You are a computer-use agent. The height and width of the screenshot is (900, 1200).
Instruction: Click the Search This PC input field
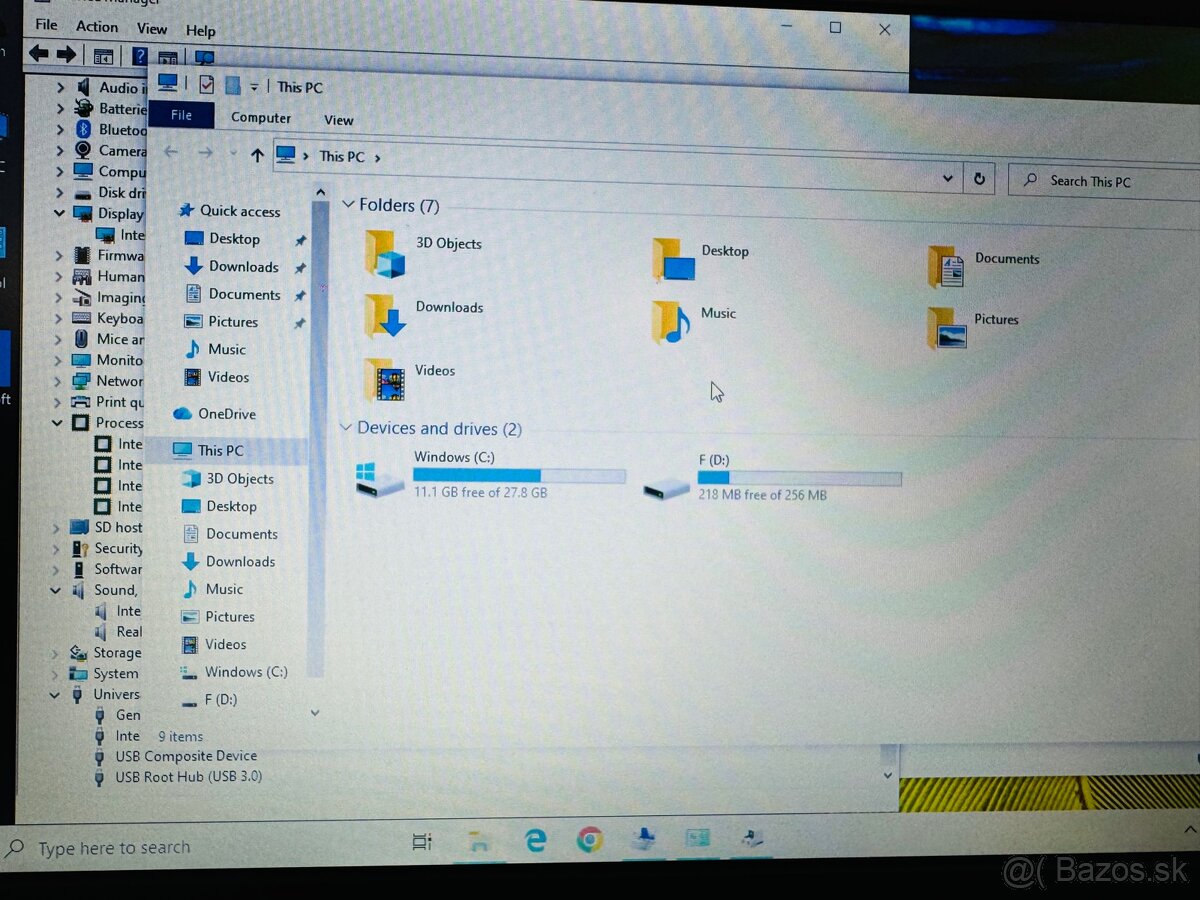pos(1090,181)
